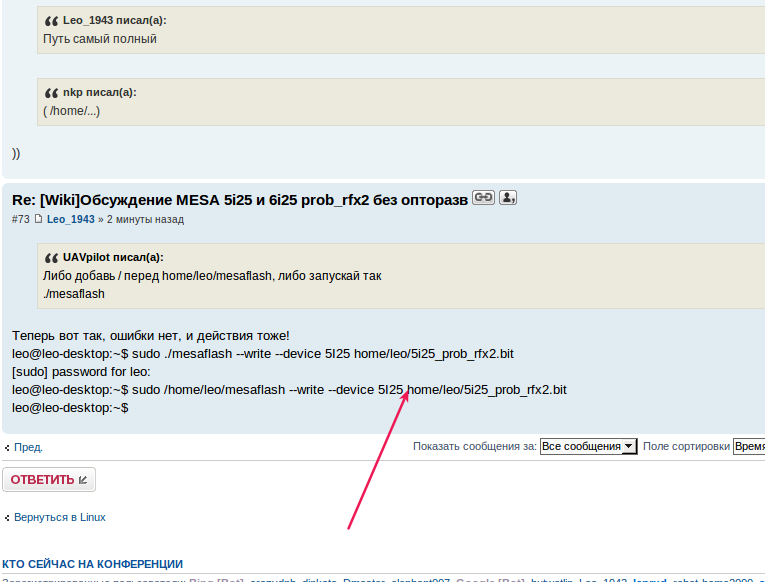This screenshot has height=582, width=765.
Task: Click quote header 'Leo_1943 писал(а):'
Action: coord(115,20)
